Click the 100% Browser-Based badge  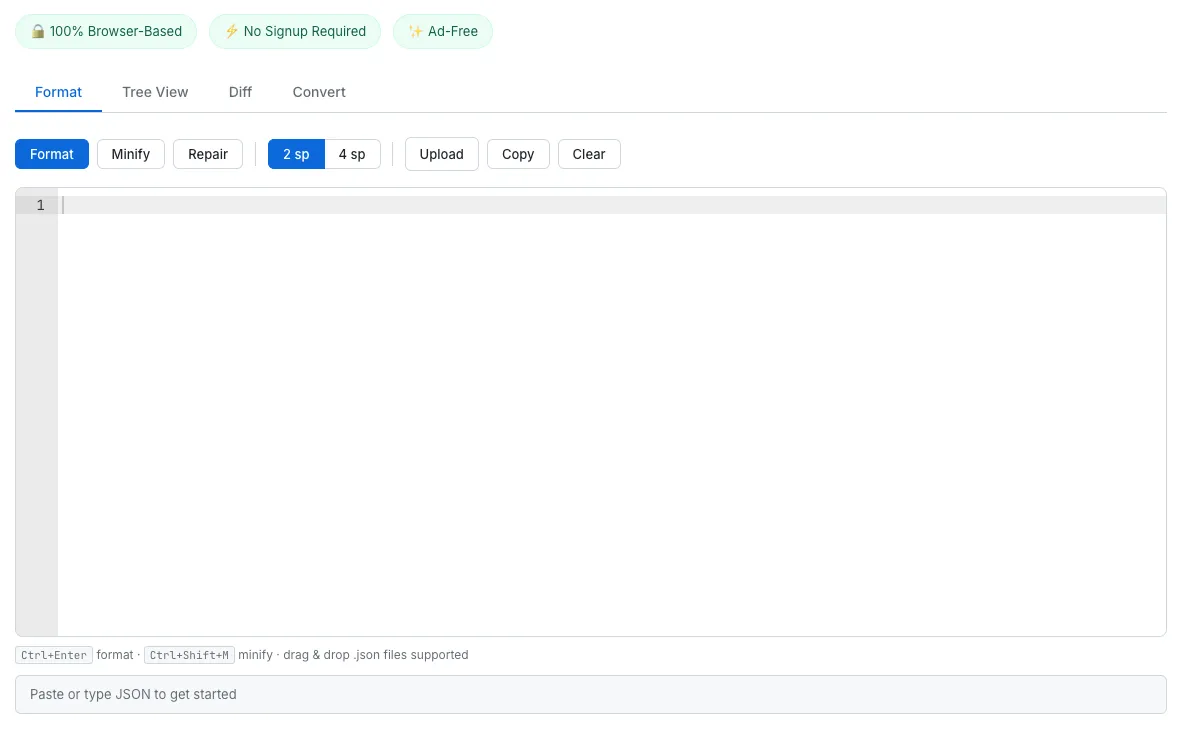click(x=105, y=31)
